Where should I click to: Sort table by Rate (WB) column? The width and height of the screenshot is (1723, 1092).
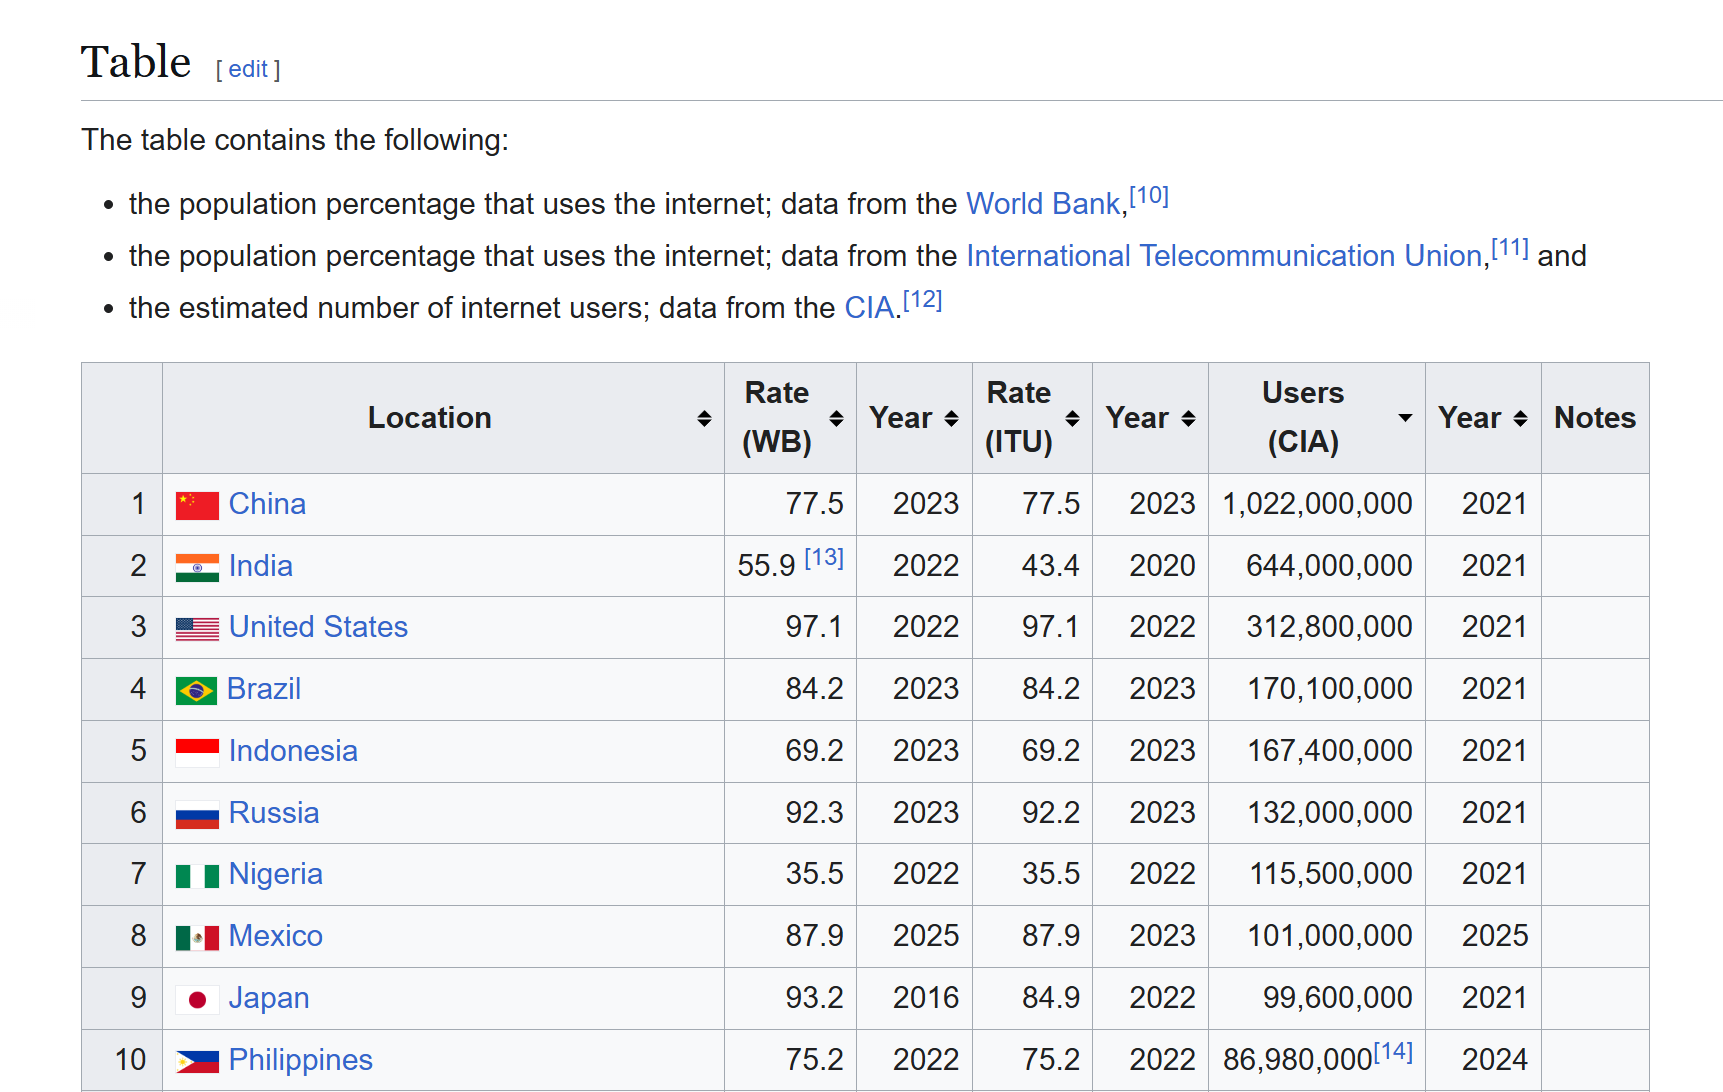pyautogui.click(x=836, y=418)
